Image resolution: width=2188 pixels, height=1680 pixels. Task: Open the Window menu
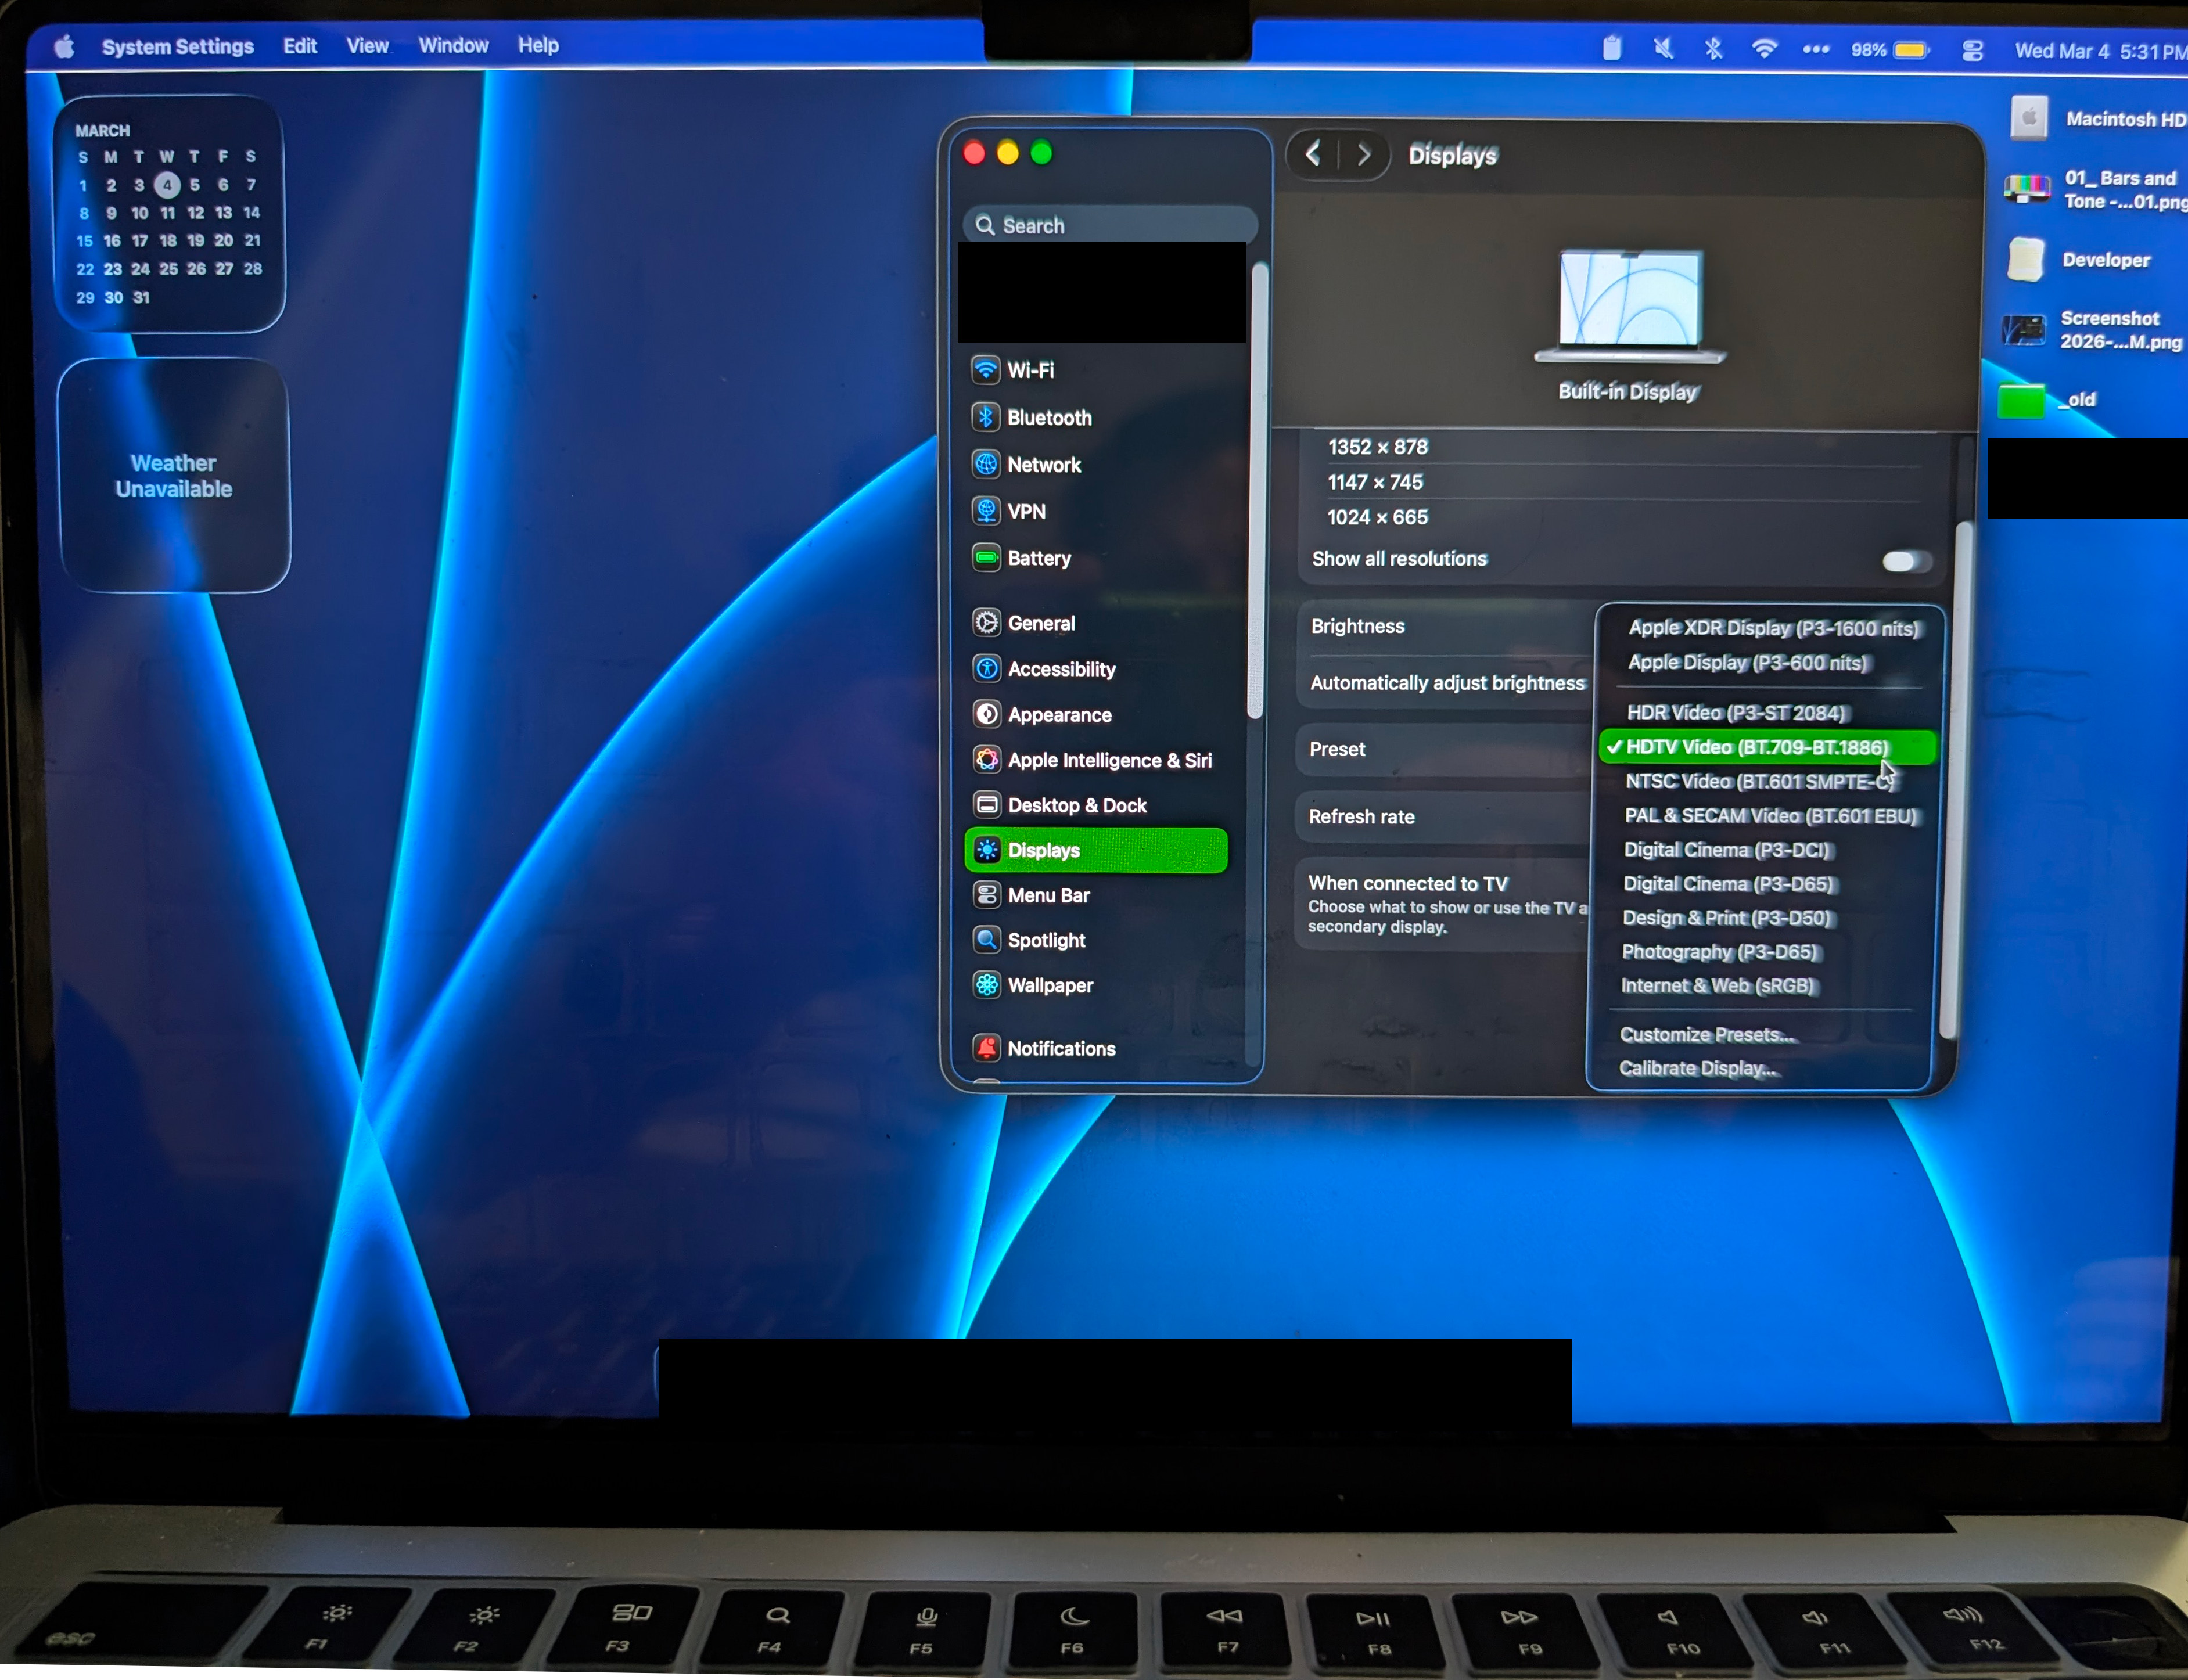[x=453, y=45]
